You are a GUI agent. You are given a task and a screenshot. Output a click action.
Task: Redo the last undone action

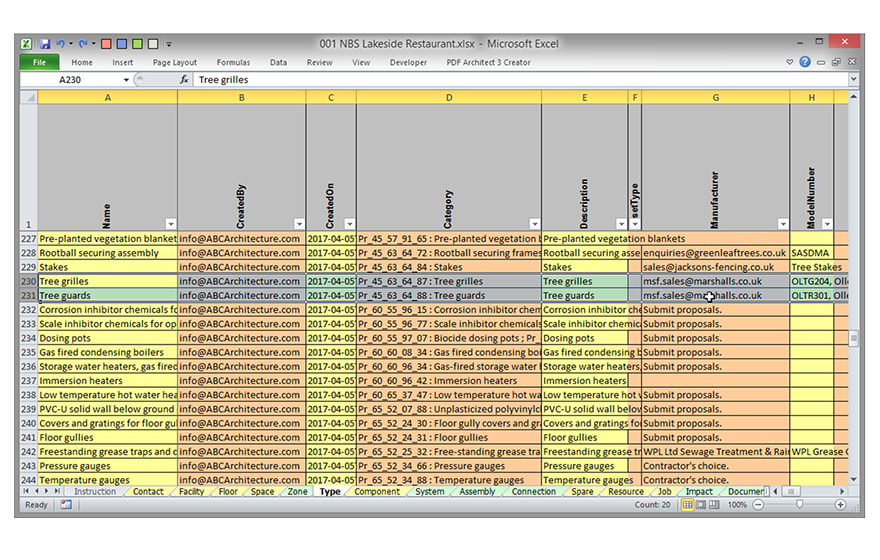click(x=82, y=44)
